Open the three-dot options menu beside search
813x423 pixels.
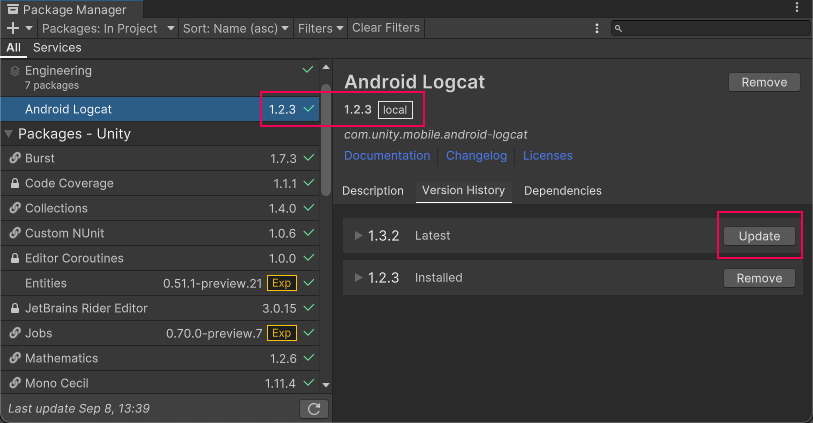(597, 28)
